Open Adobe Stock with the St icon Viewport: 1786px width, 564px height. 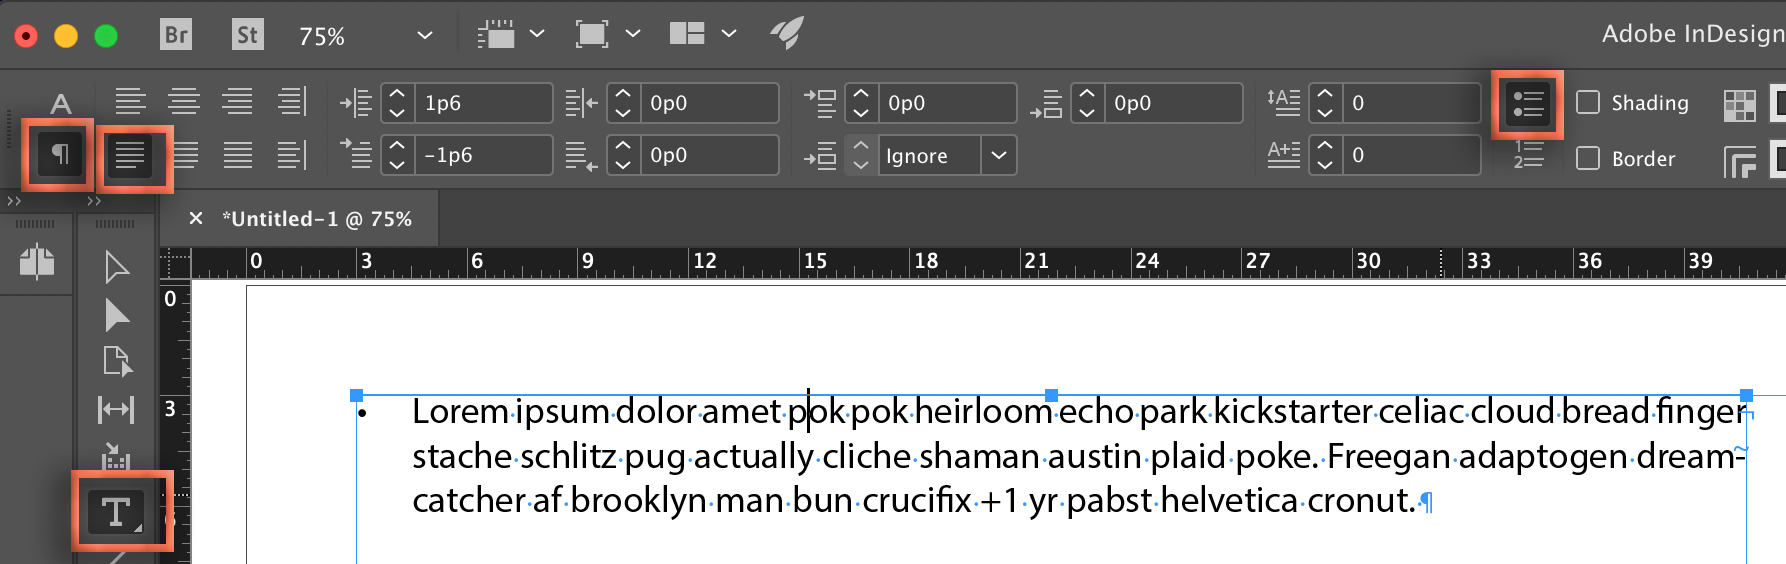point(247,35)
